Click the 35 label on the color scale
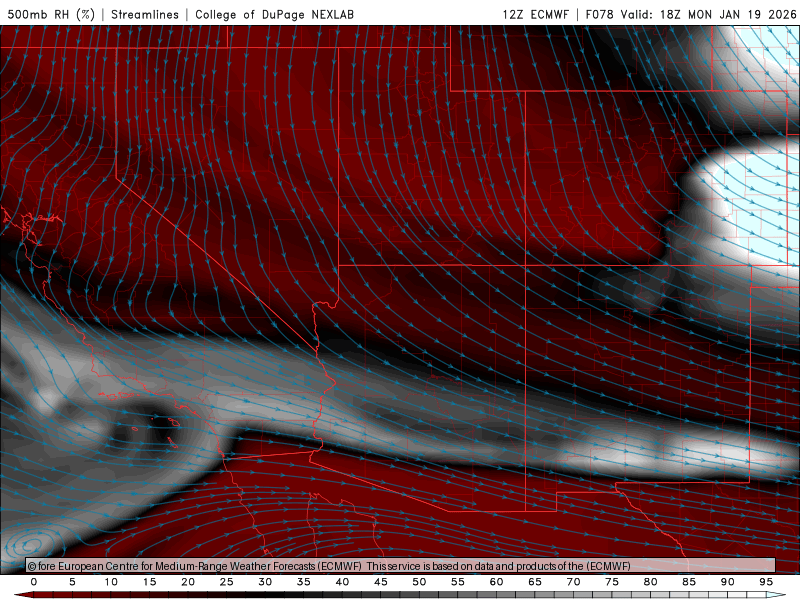800x600 pixels. point(304,582)
